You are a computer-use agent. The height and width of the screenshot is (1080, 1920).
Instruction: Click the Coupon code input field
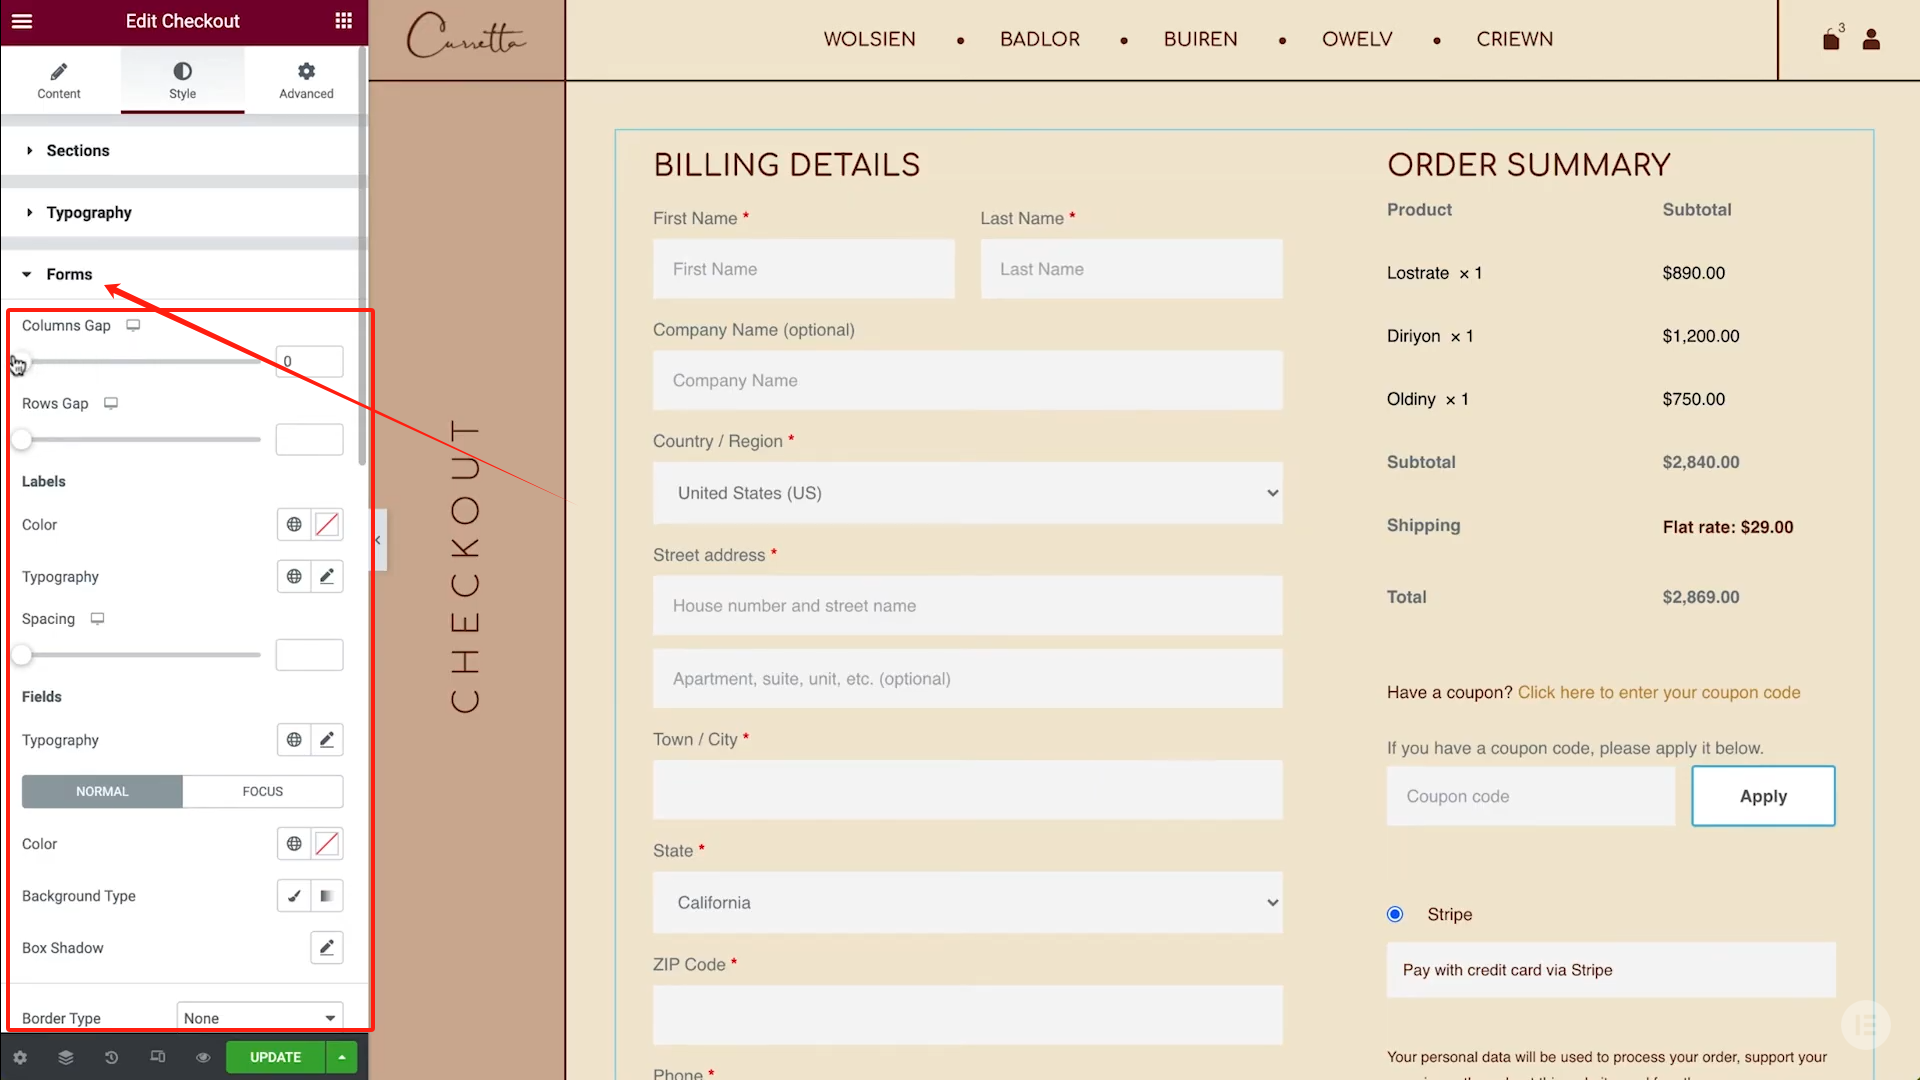1530,796
